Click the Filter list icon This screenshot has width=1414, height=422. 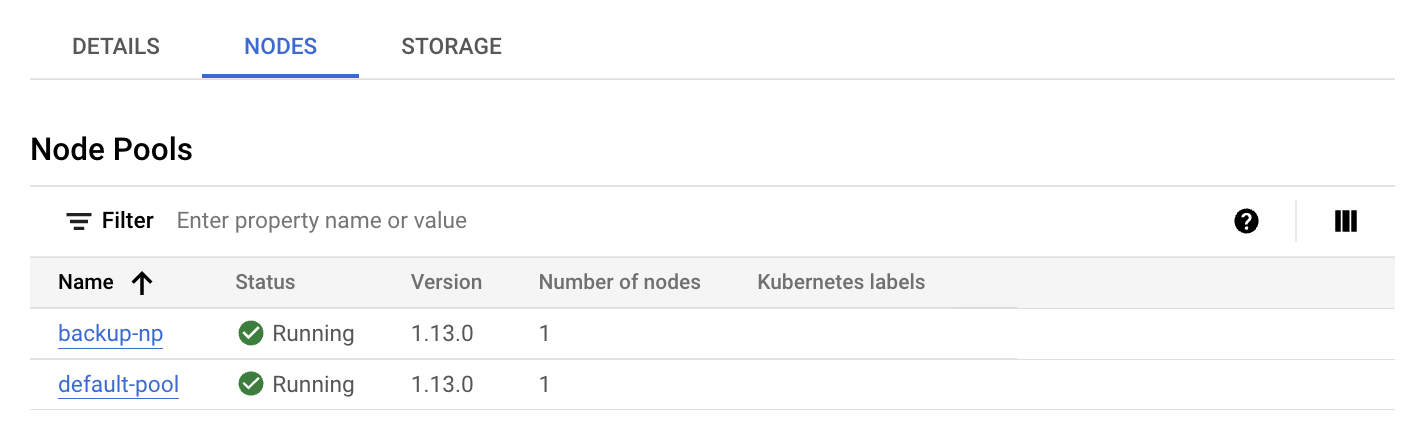[79, 221]
